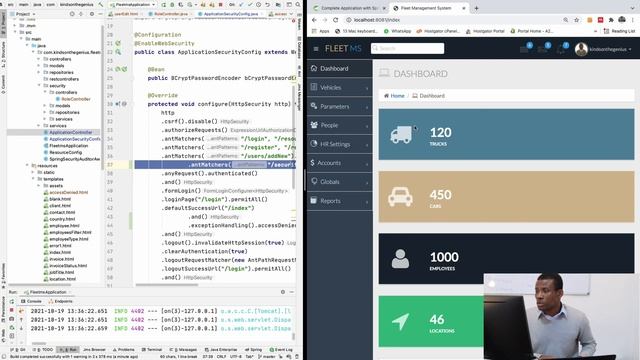The image size is (640, 360).
Task: Open the Dashboard sidebar item
Action: pos(339,68)
